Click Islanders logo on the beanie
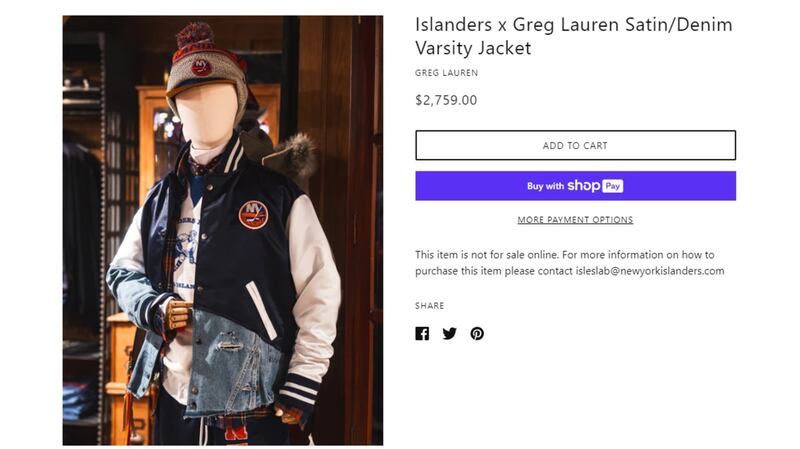 pyautogui.click(x=201, y=67)
